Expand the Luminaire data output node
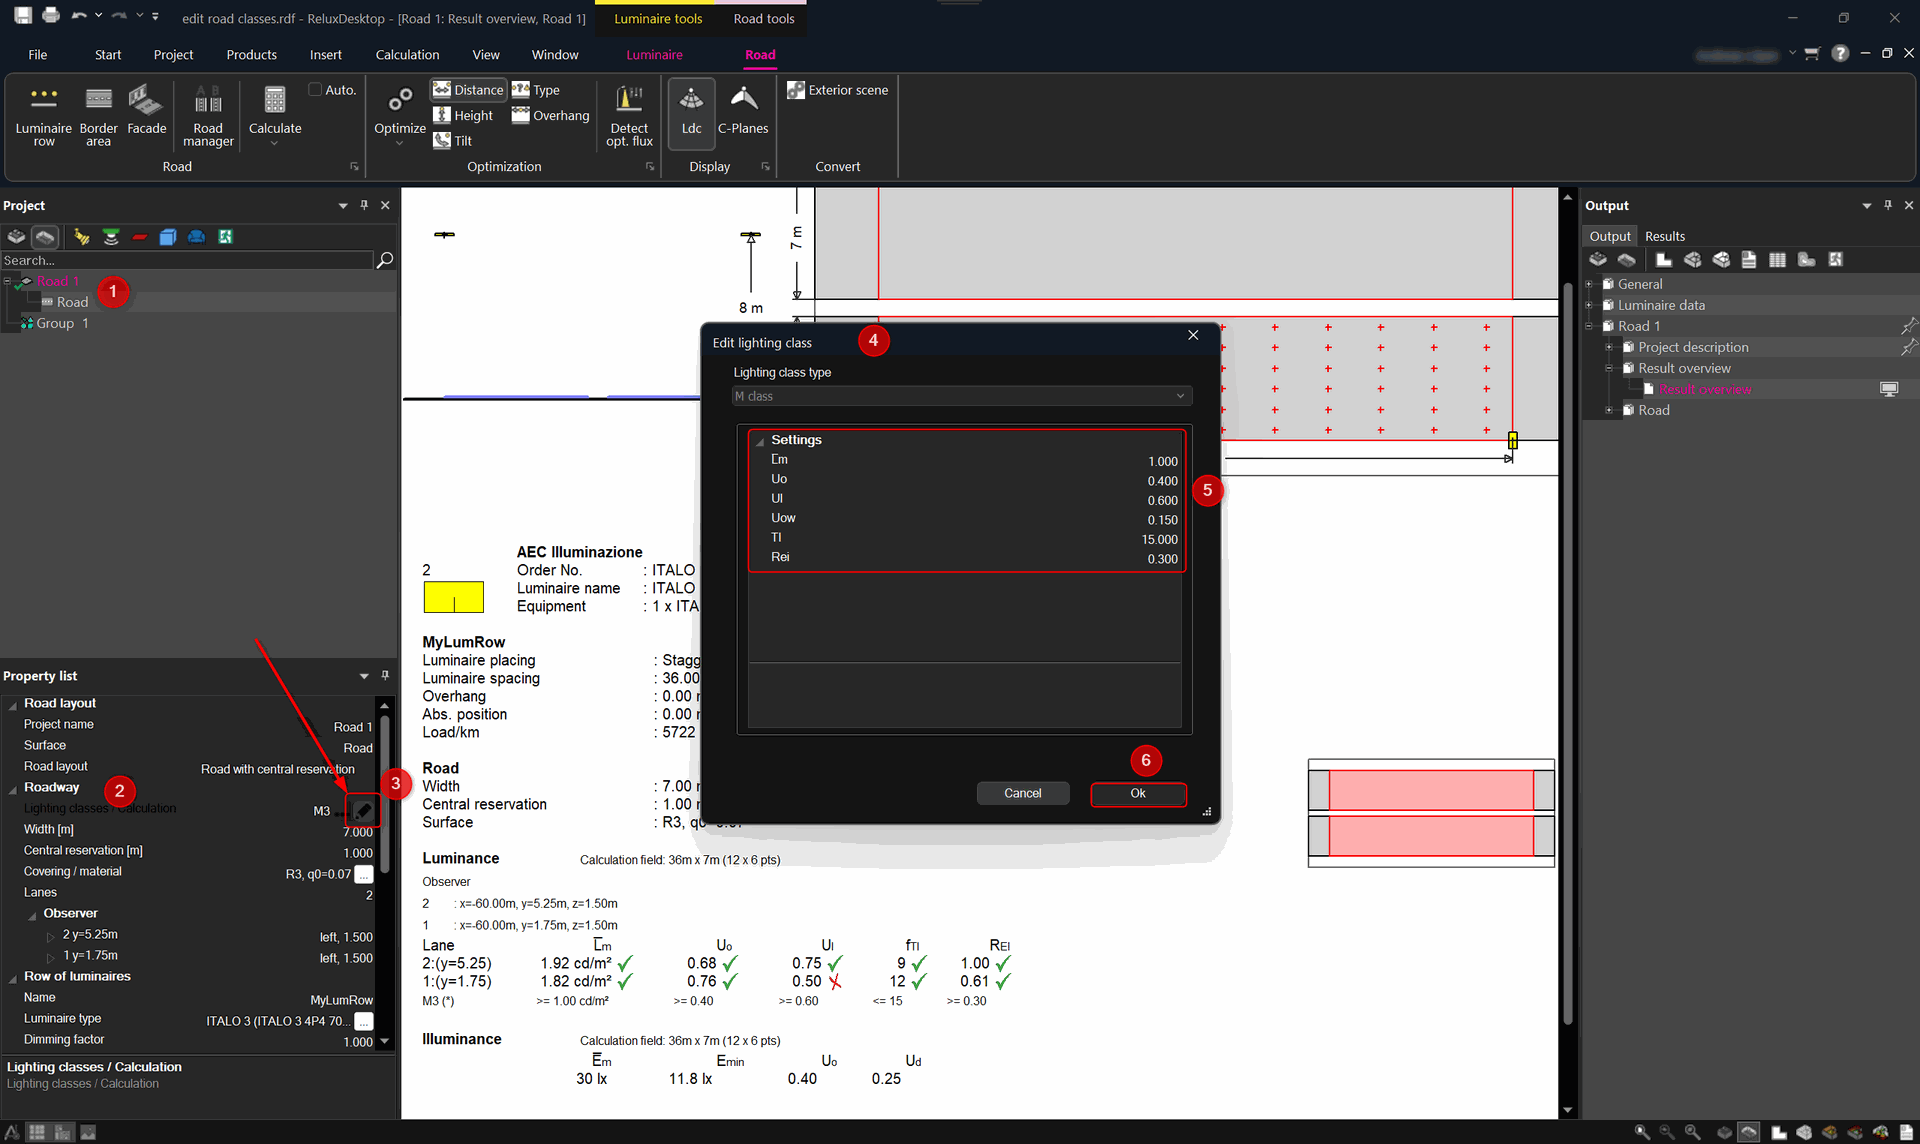The width and height of the screenshot is (1920, 1144). (1589, 305)
